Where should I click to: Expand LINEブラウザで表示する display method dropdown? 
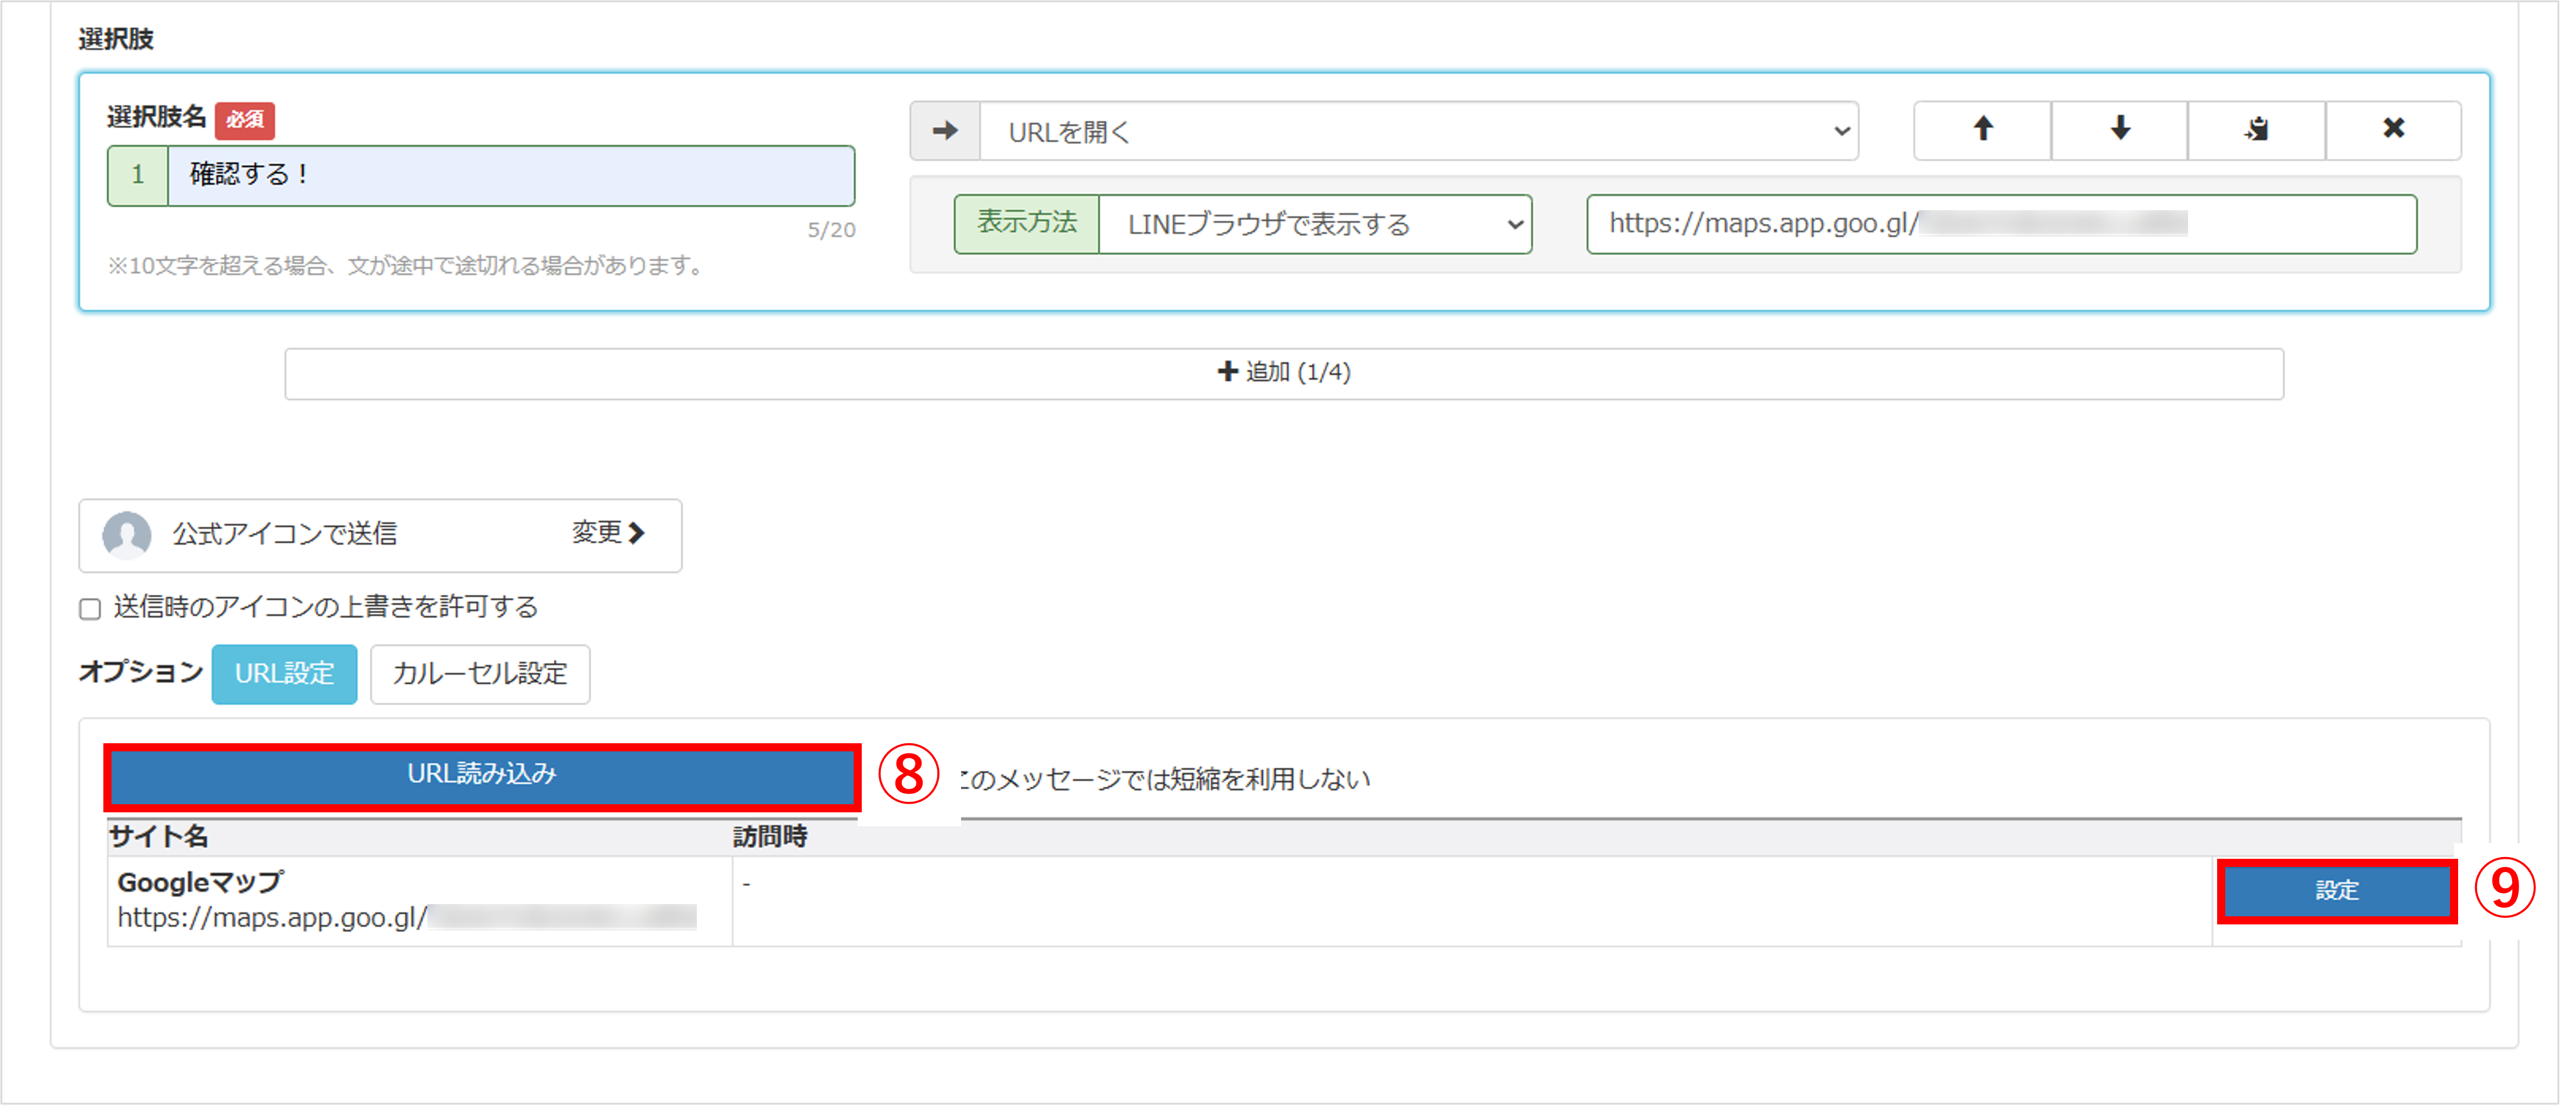point(1314,224)
